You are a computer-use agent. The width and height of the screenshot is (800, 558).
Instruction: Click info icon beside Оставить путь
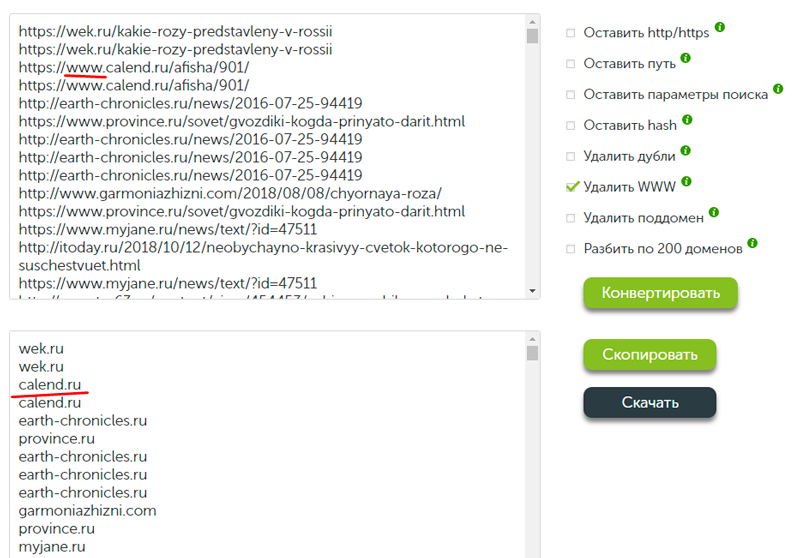(686, 58)
